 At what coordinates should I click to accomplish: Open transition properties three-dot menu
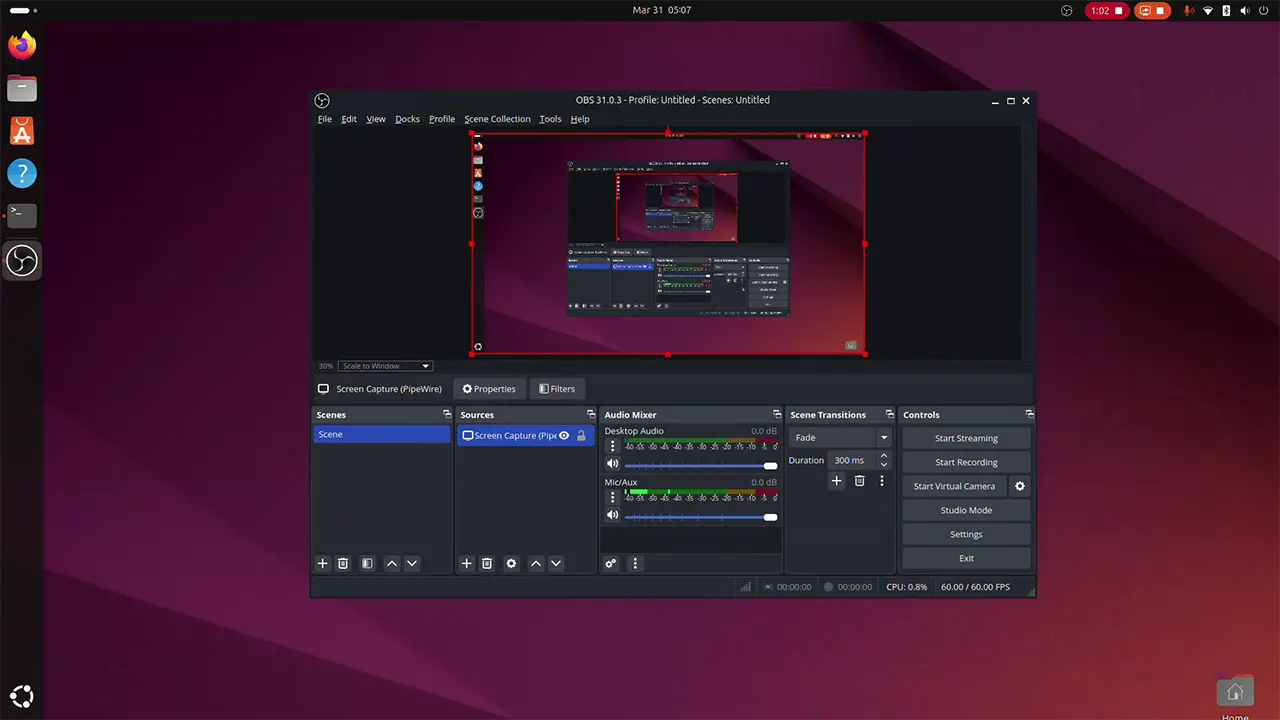881,481
